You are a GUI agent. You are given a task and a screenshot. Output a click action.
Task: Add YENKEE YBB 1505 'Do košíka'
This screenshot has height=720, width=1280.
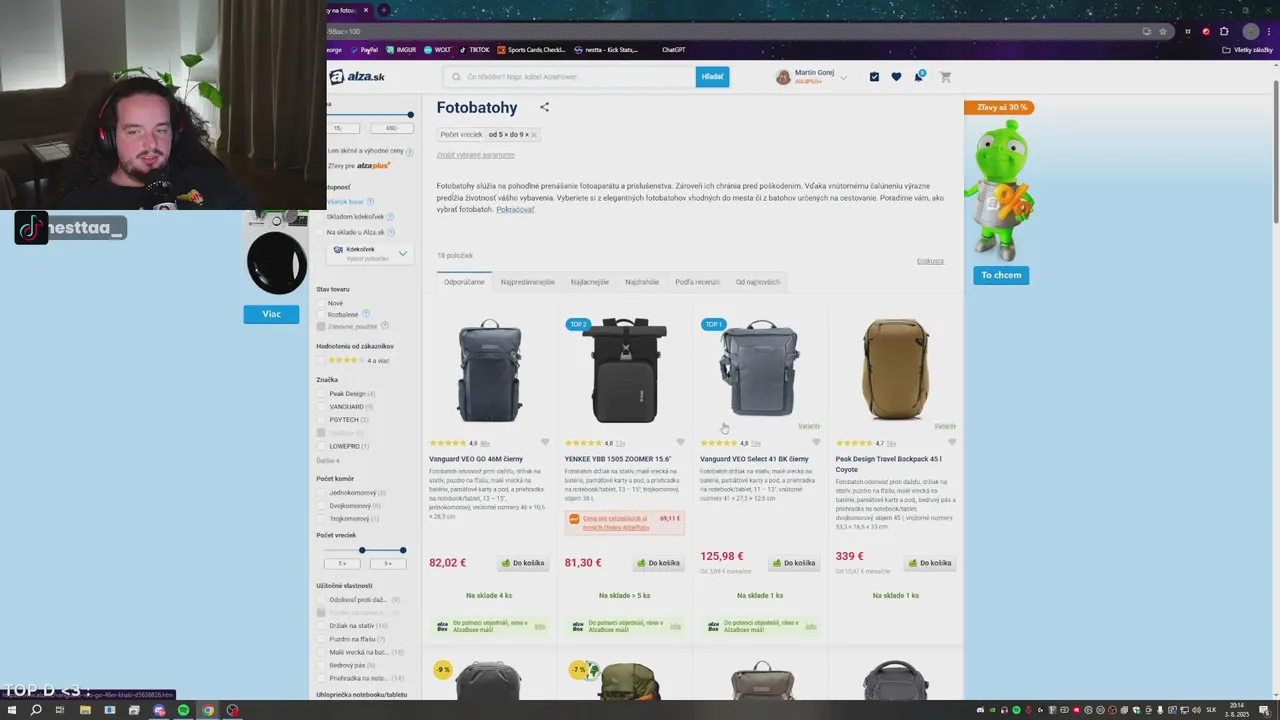click(x=658, y=563)
